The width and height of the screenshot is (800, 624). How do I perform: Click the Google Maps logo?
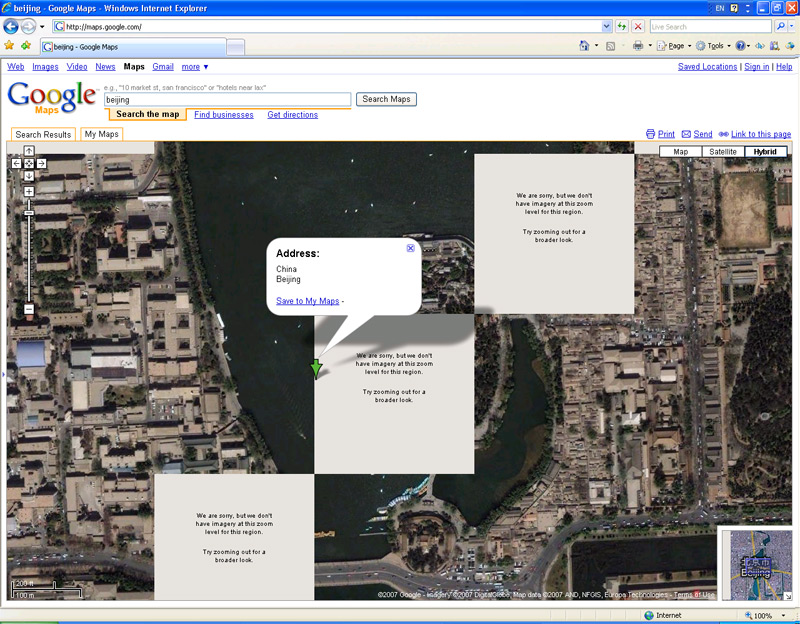point(52,97)
